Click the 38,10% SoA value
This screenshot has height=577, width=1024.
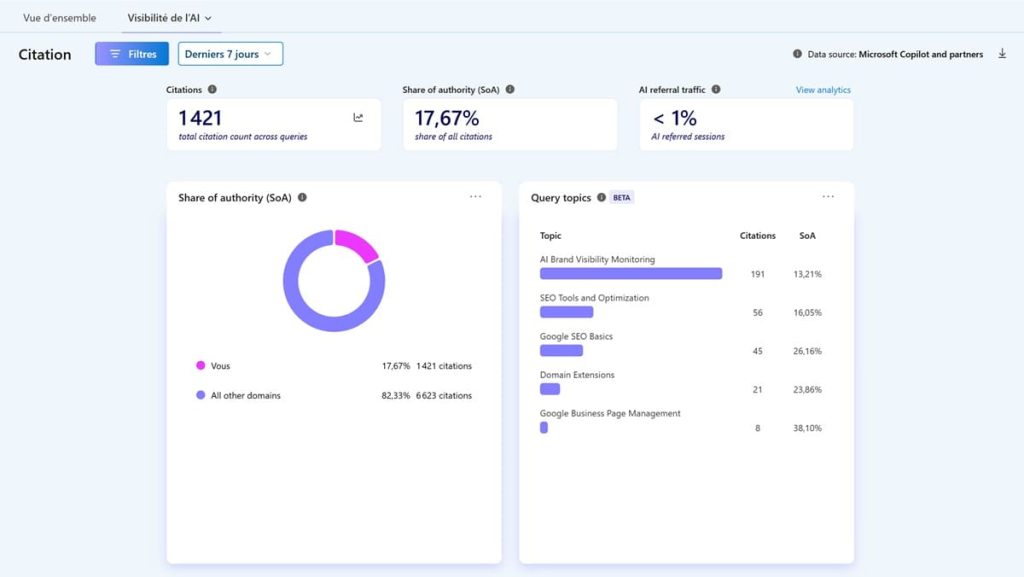pyautogui.click(x=807, y=428)
